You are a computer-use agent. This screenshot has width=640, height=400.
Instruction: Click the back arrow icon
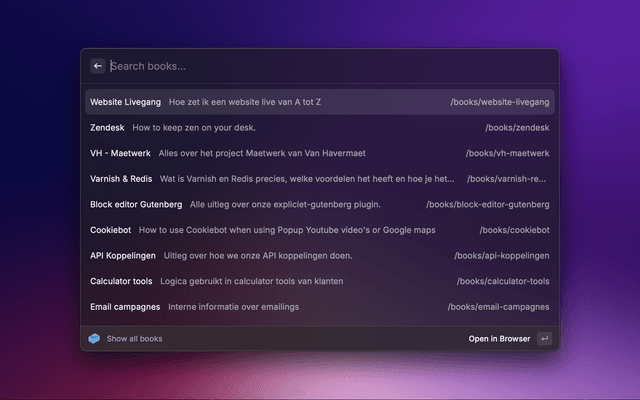[x=98, y=66]
